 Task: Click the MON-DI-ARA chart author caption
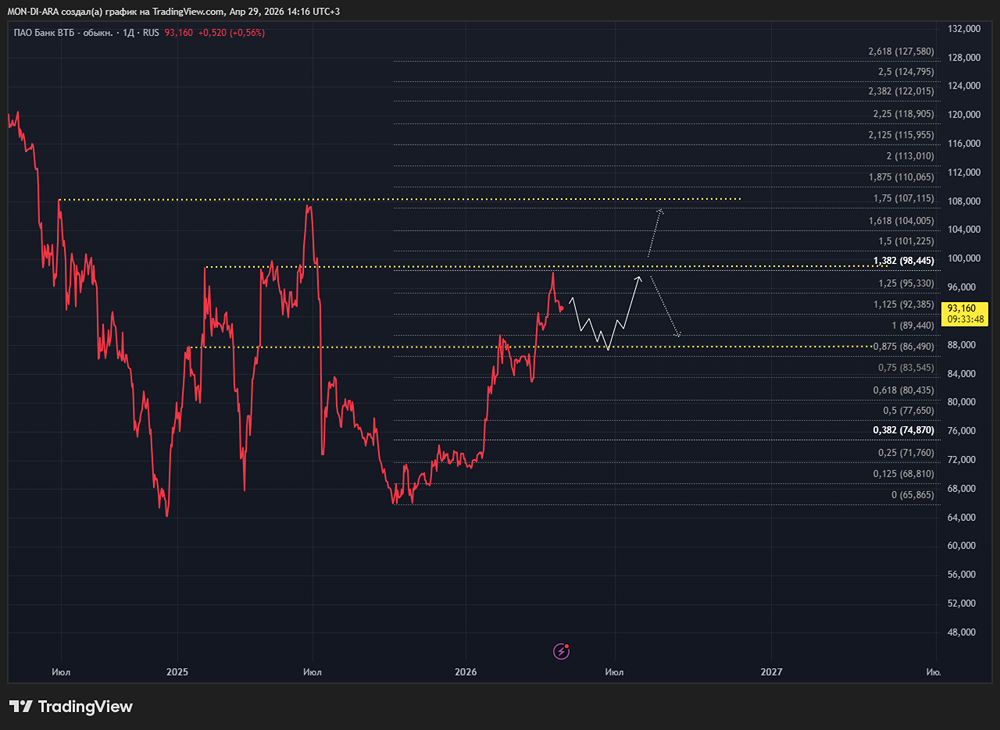point(173,11)
